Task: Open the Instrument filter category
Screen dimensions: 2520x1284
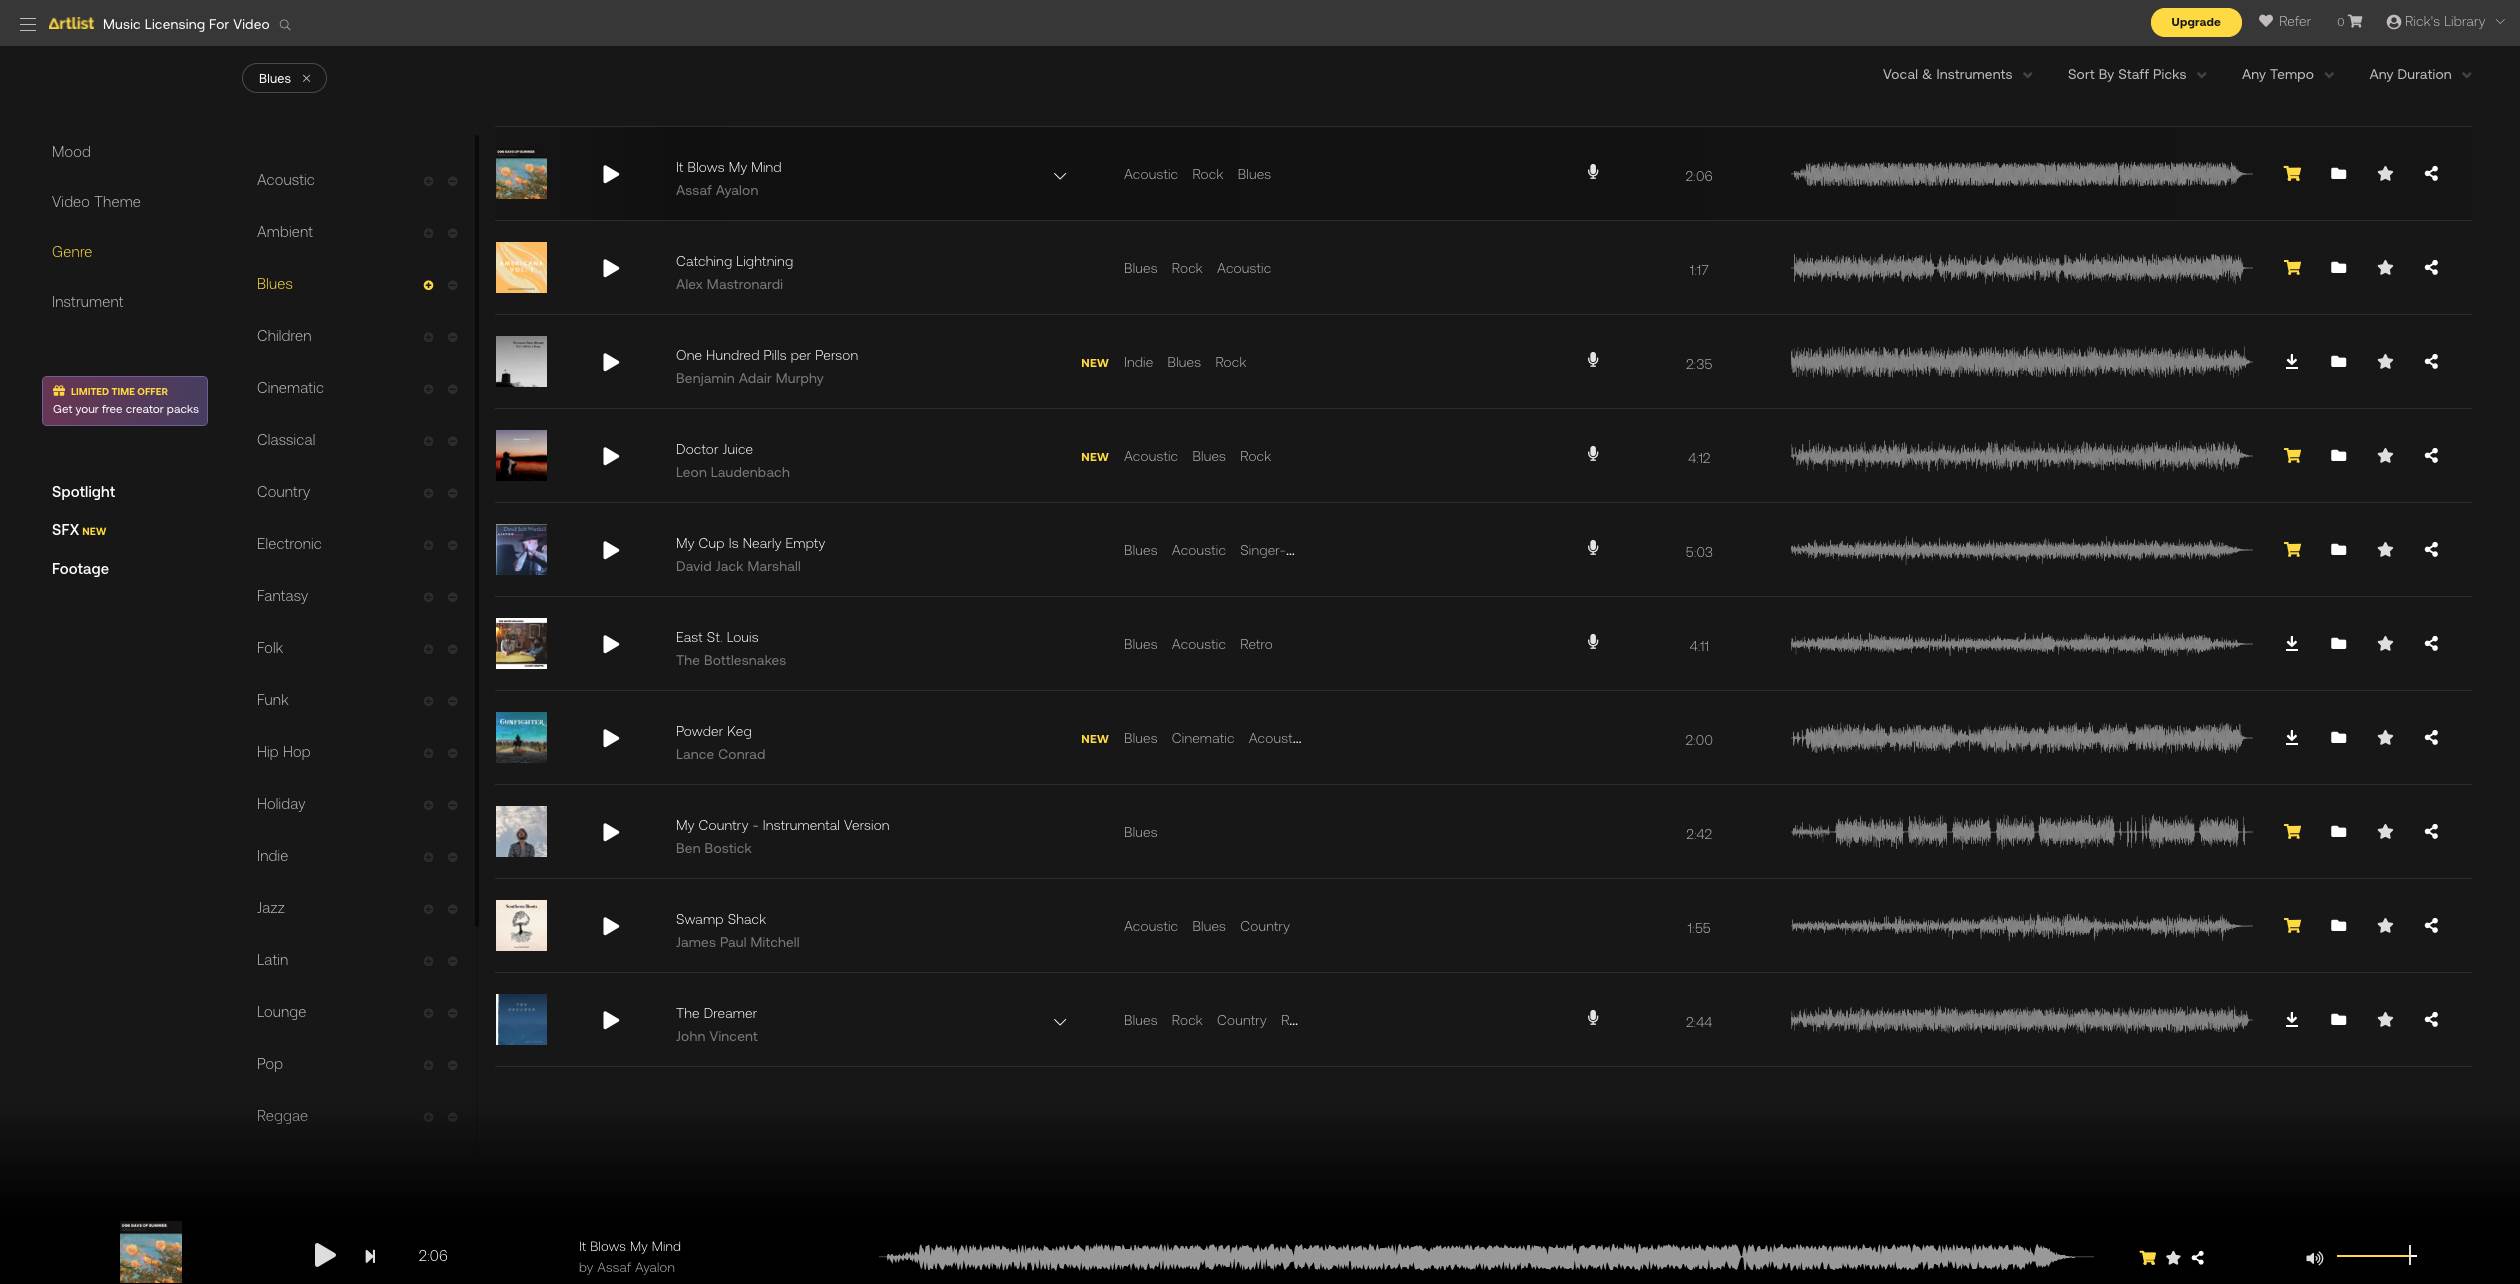Action: point(87,302)
